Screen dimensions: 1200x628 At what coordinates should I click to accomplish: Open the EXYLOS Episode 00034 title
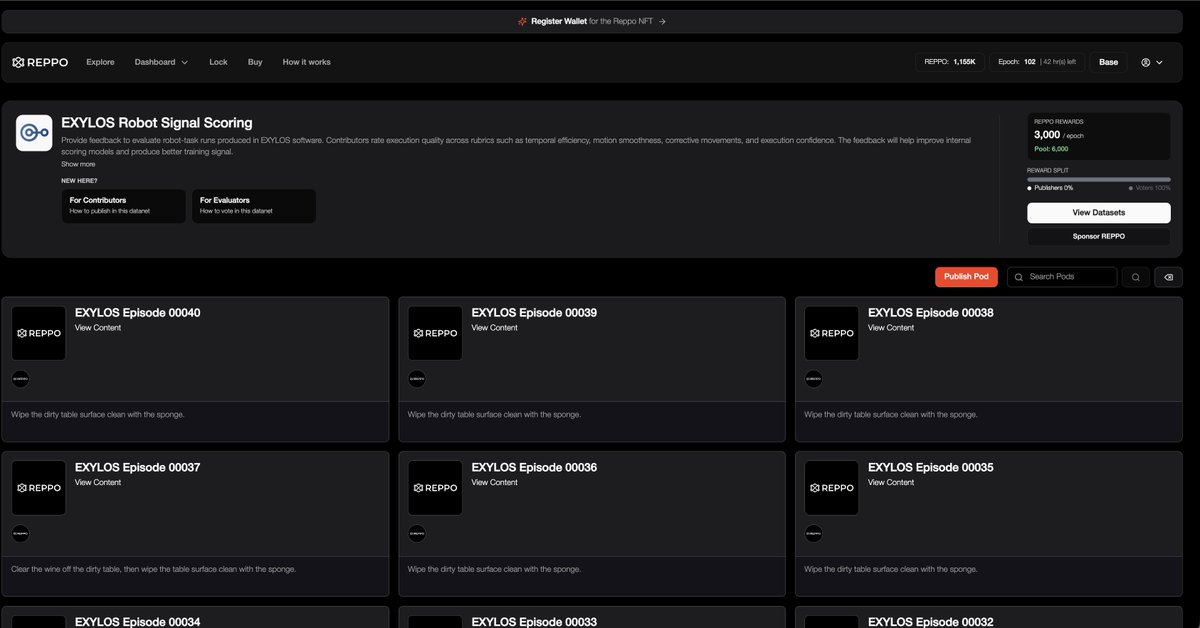point(137,622)
